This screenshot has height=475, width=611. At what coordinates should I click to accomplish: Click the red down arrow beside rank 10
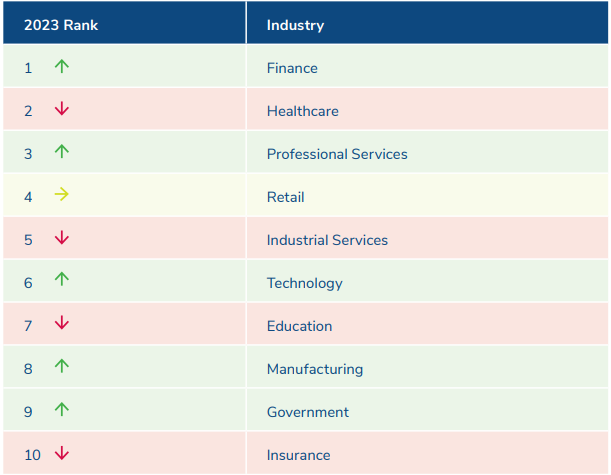(61, 453)
